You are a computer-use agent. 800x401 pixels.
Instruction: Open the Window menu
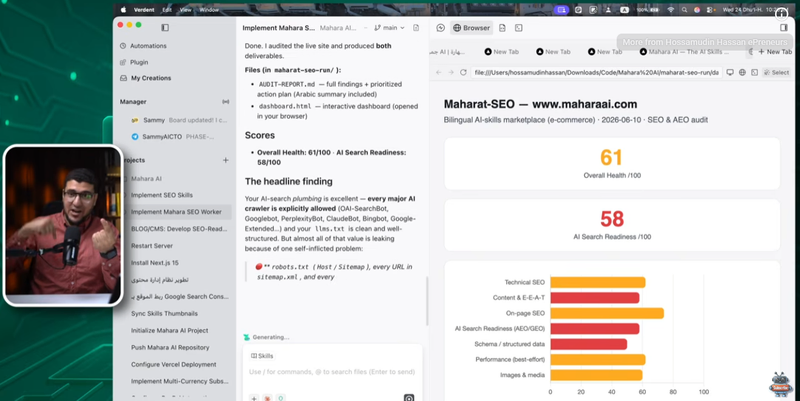(x=209, y=10)
